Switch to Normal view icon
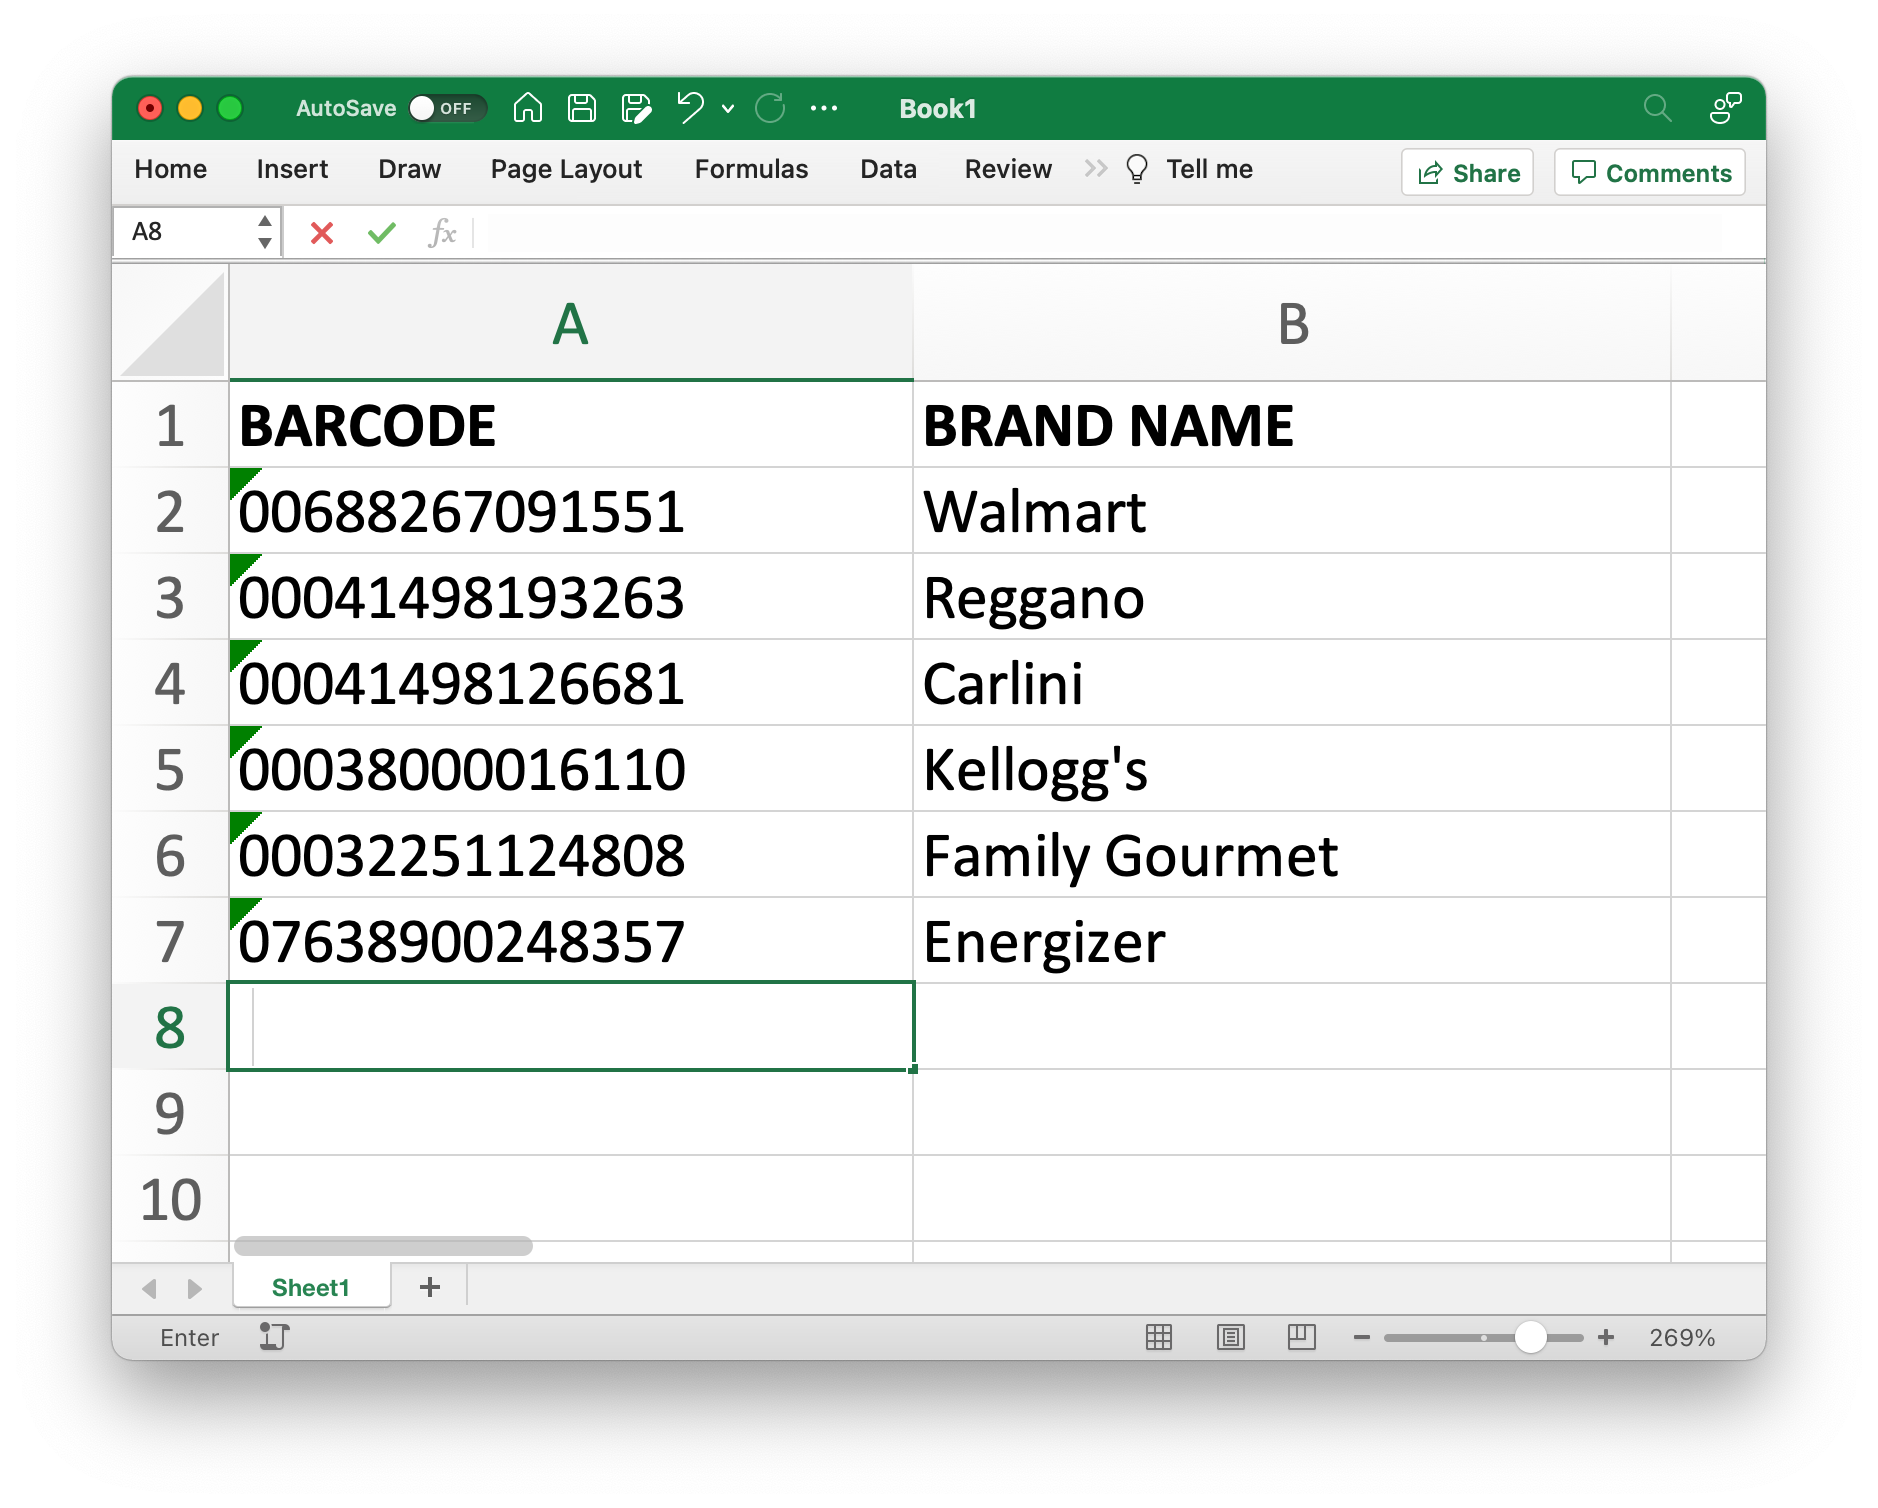The height and width of the screenshot is (1508, 1878). coord(1159,1337)
